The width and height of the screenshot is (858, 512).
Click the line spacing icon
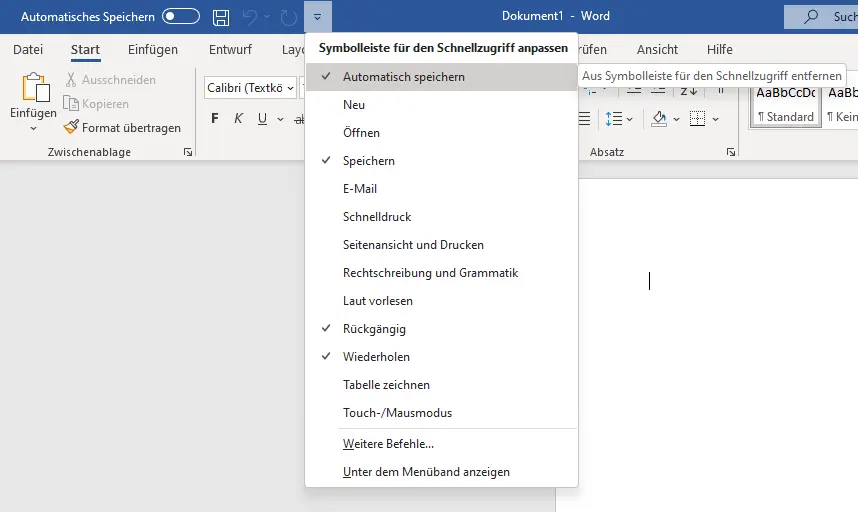point(613,119)
